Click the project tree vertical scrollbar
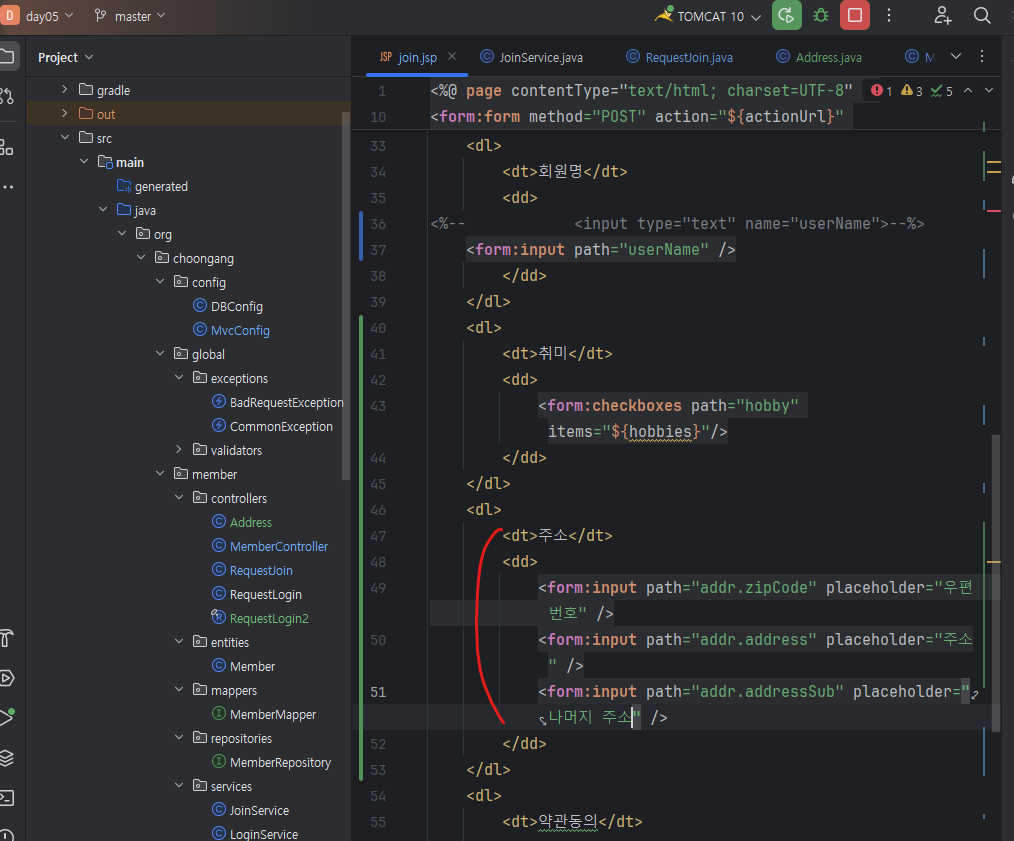The image size is (1014, 841). [x=345, y=295]
